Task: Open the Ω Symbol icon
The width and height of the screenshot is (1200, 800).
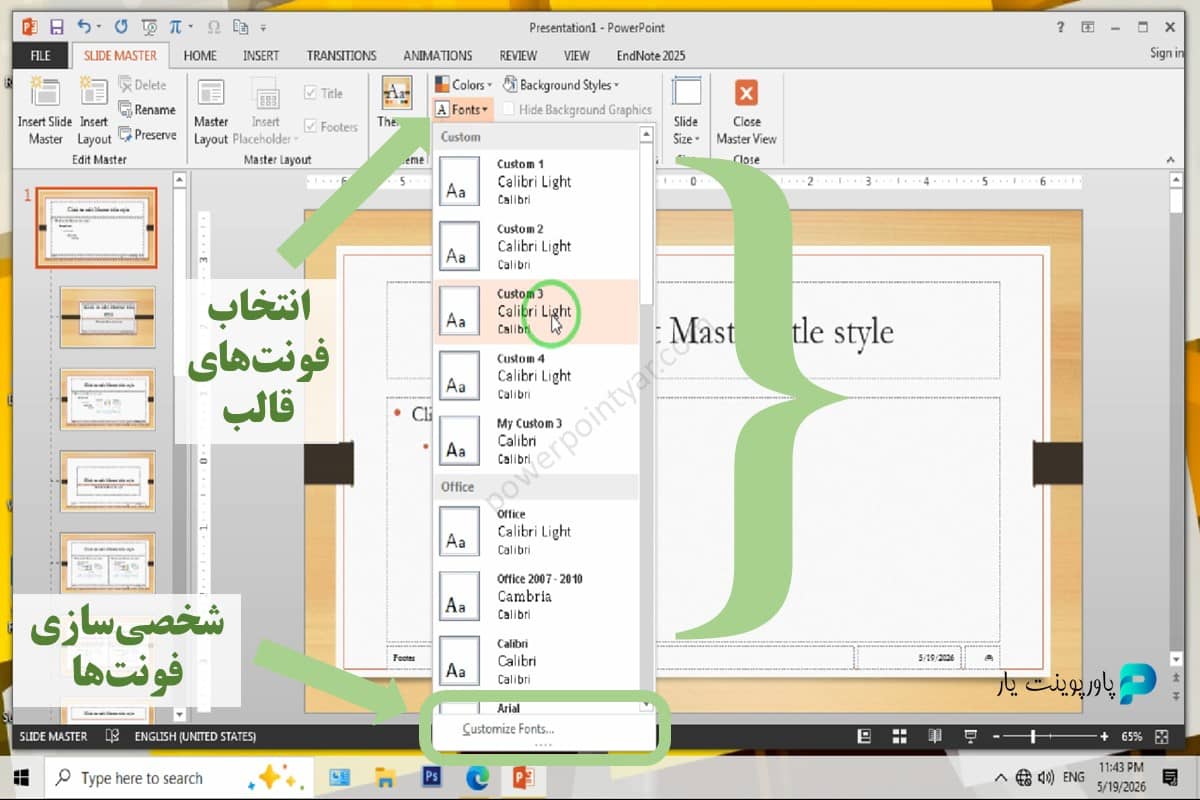Action: click(x=213, y=27)
